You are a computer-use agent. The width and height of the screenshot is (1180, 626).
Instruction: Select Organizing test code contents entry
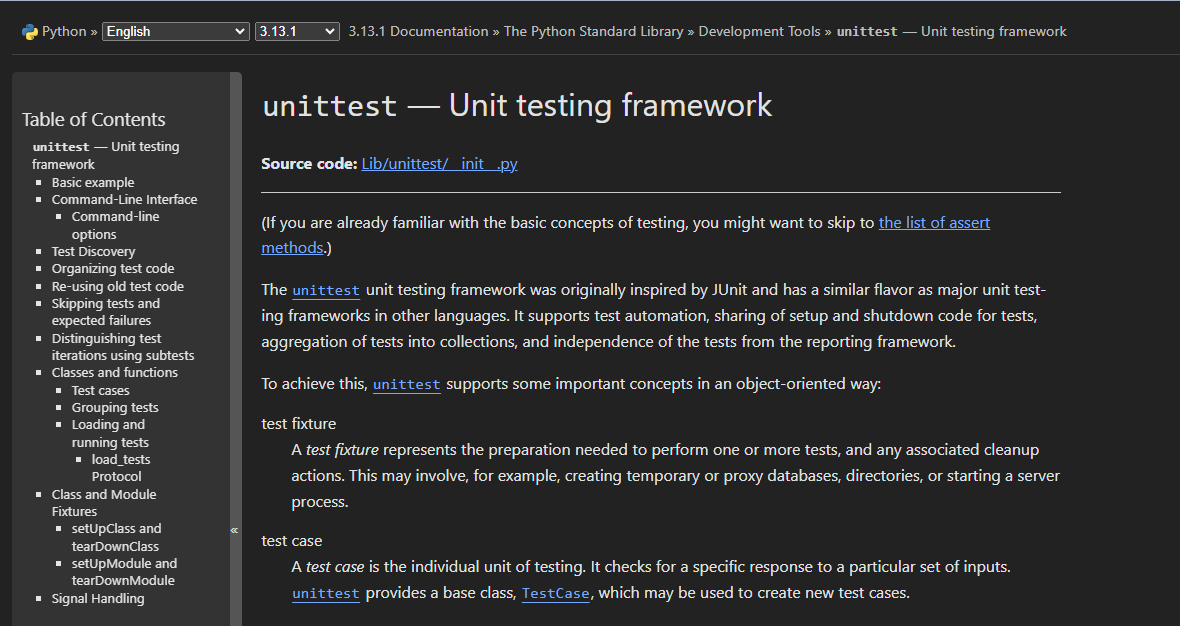[x=112, y=268]
